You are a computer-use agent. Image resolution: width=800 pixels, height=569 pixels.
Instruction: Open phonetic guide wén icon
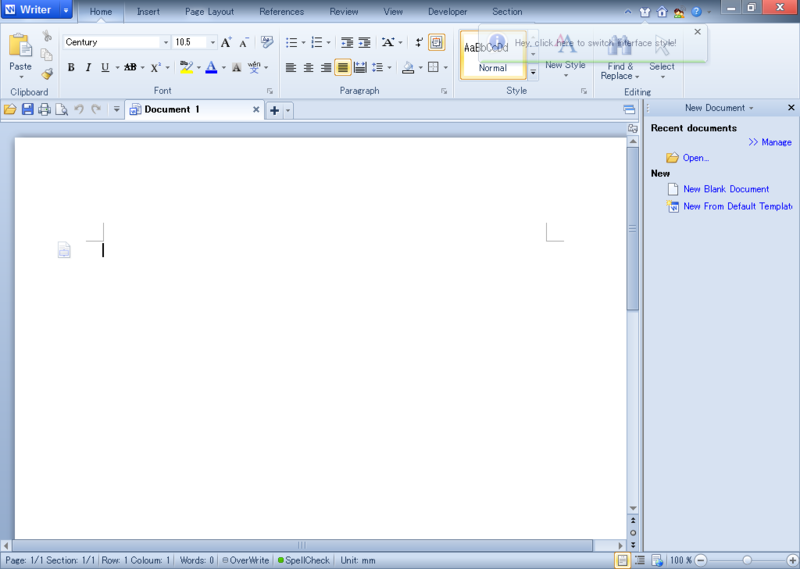pyautogui.click(x=254, y=67)
